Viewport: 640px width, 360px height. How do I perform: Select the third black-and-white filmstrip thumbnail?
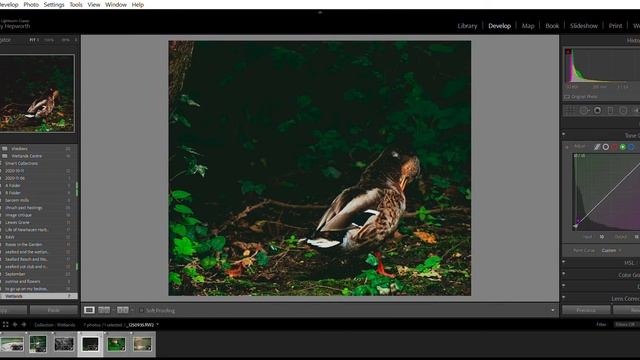pyautogui.click(x=64, y=344)
